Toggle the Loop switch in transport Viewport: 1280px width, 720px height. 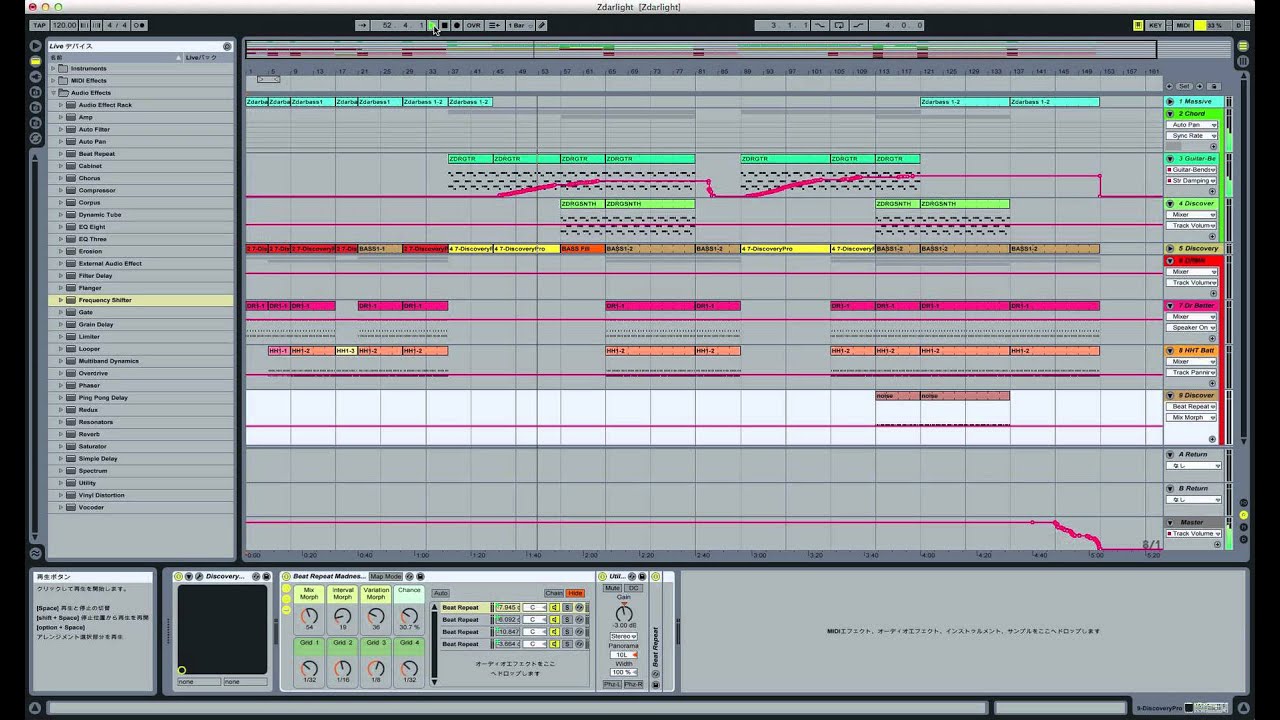(839, 25)
